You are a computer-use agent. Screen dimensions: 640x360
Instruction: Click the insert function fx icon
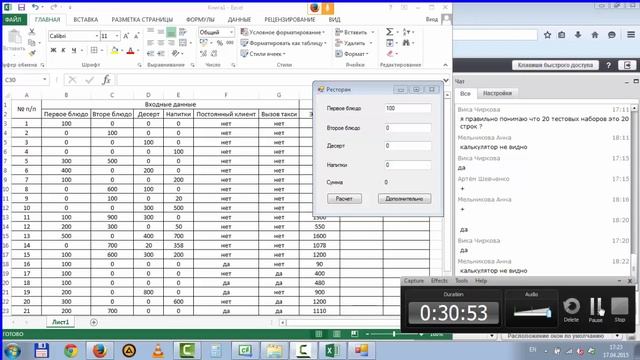tap(107, 80)
